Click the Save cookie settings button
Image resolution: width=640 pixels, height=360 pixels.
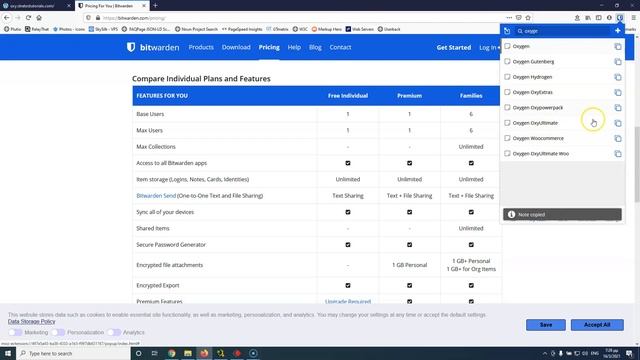coord(546,325)
